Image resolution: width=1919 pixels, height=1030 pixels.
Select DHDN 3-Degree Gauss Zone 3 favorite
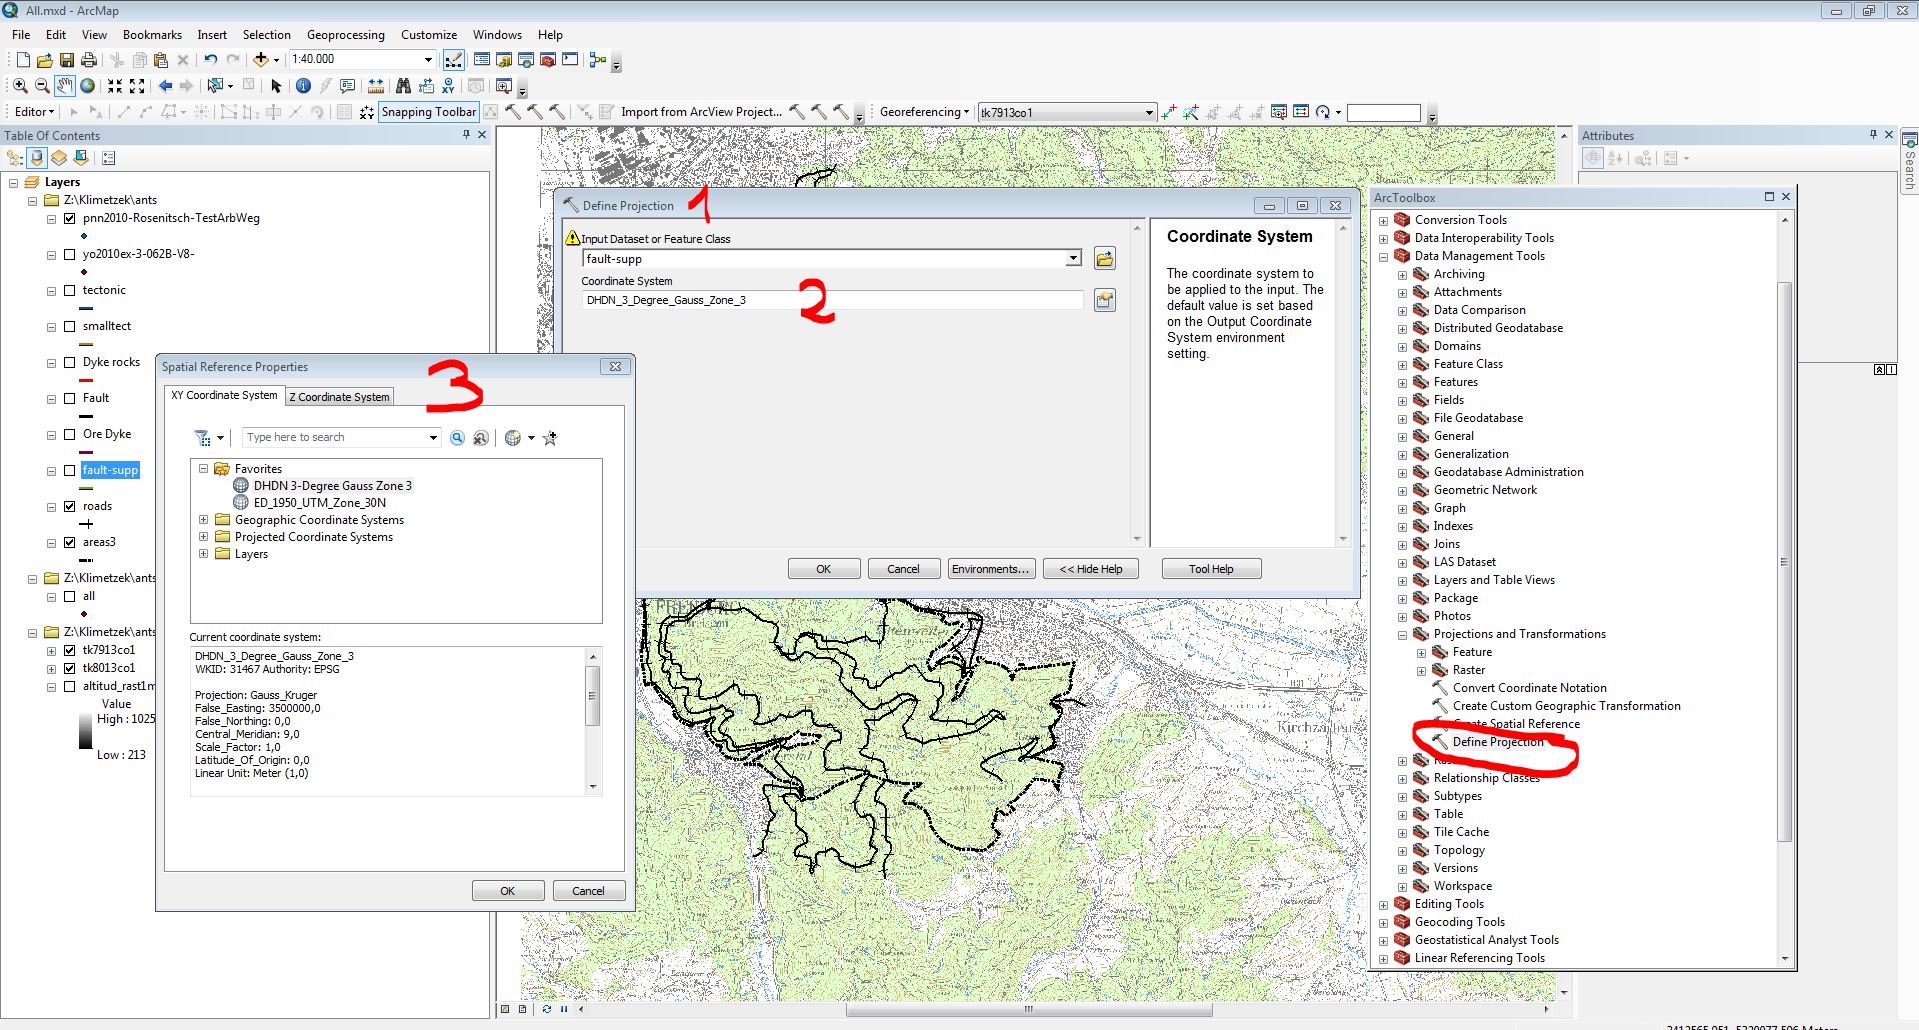pos(332,486)
